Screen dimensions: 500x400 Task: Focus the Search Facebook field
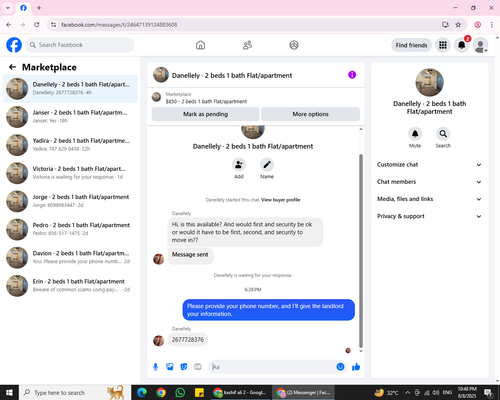point(80,45)
